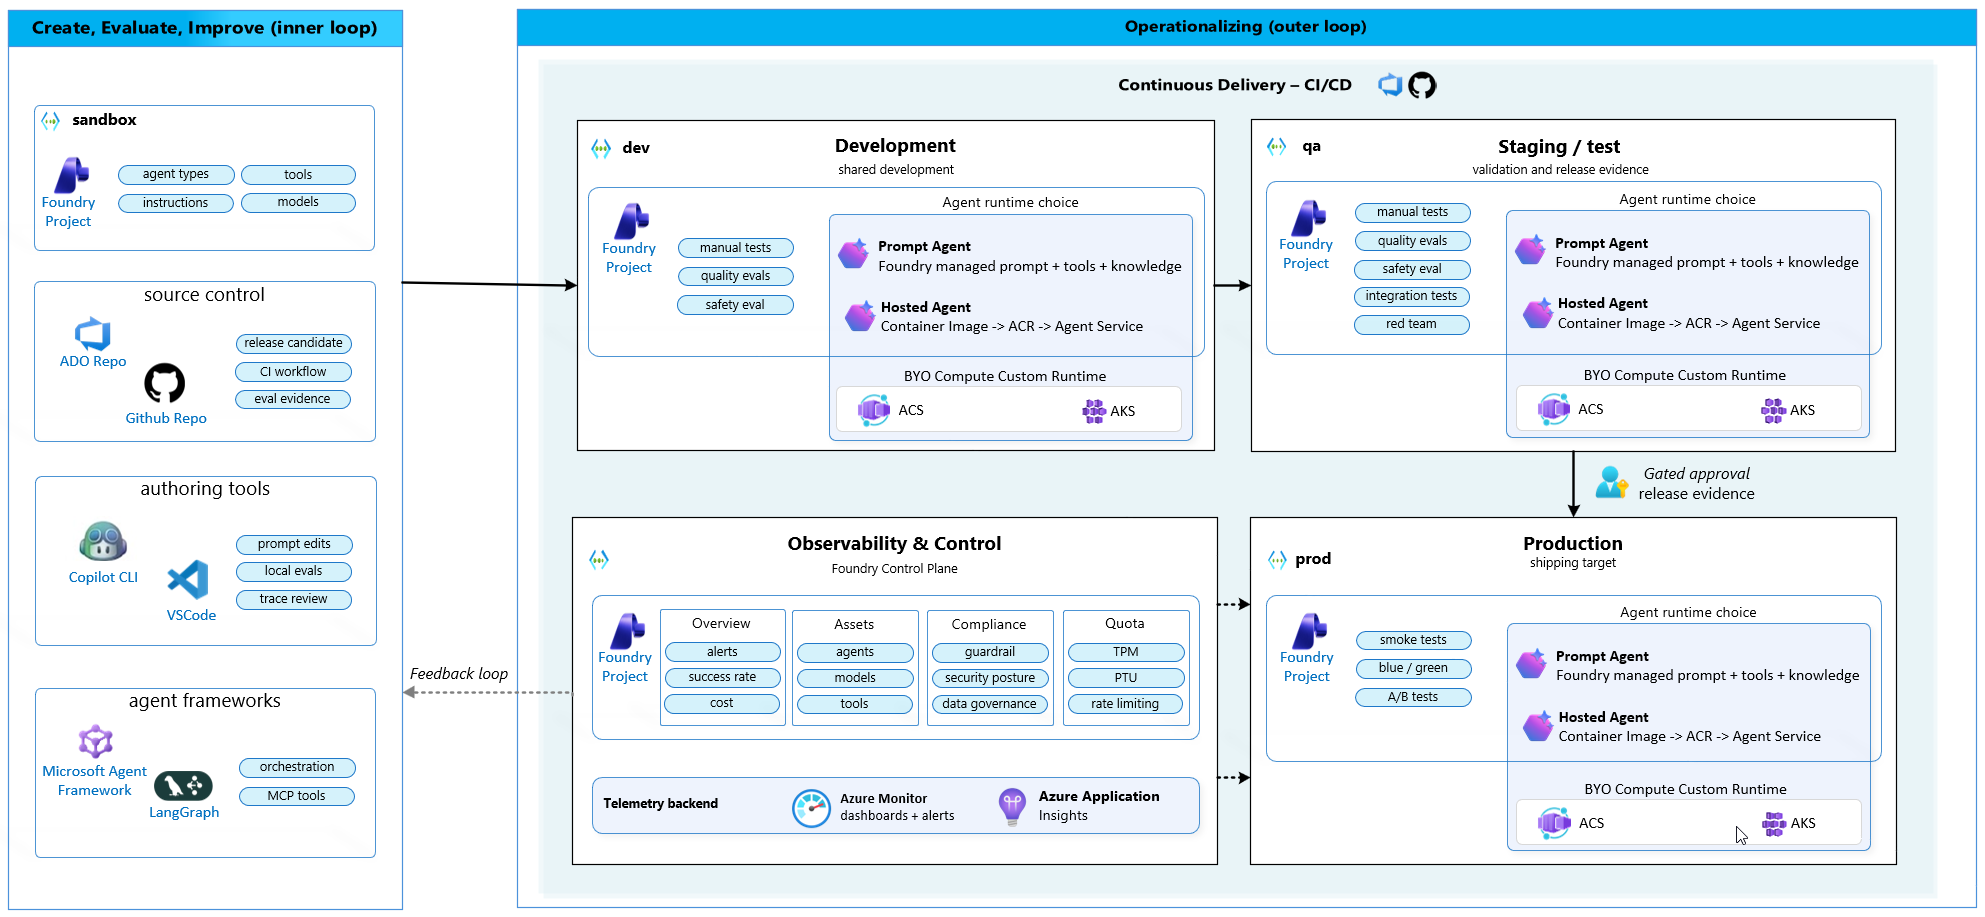Select the release candidate pill
The image size is (1985, 917).
[x=293, y=343]
